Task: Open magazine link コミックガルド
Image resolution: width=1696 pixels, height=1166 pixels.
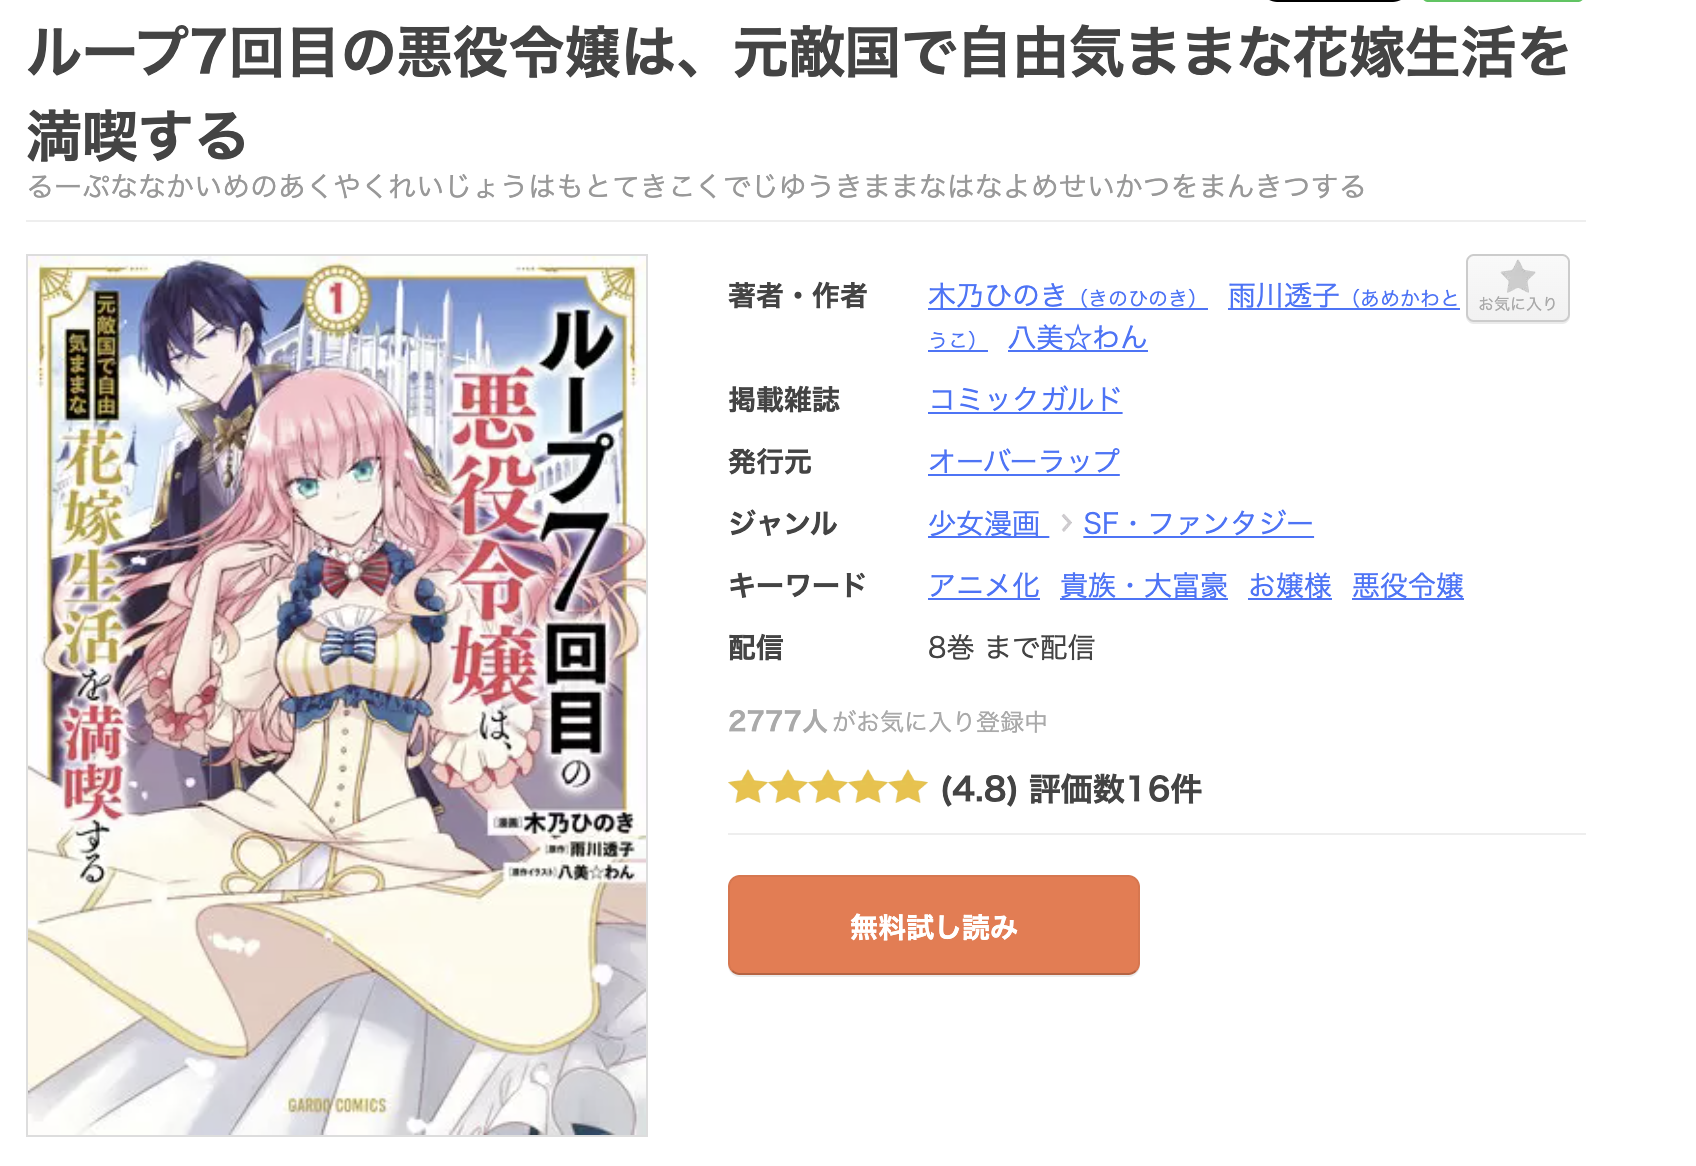Action: tap(1025, 399)
